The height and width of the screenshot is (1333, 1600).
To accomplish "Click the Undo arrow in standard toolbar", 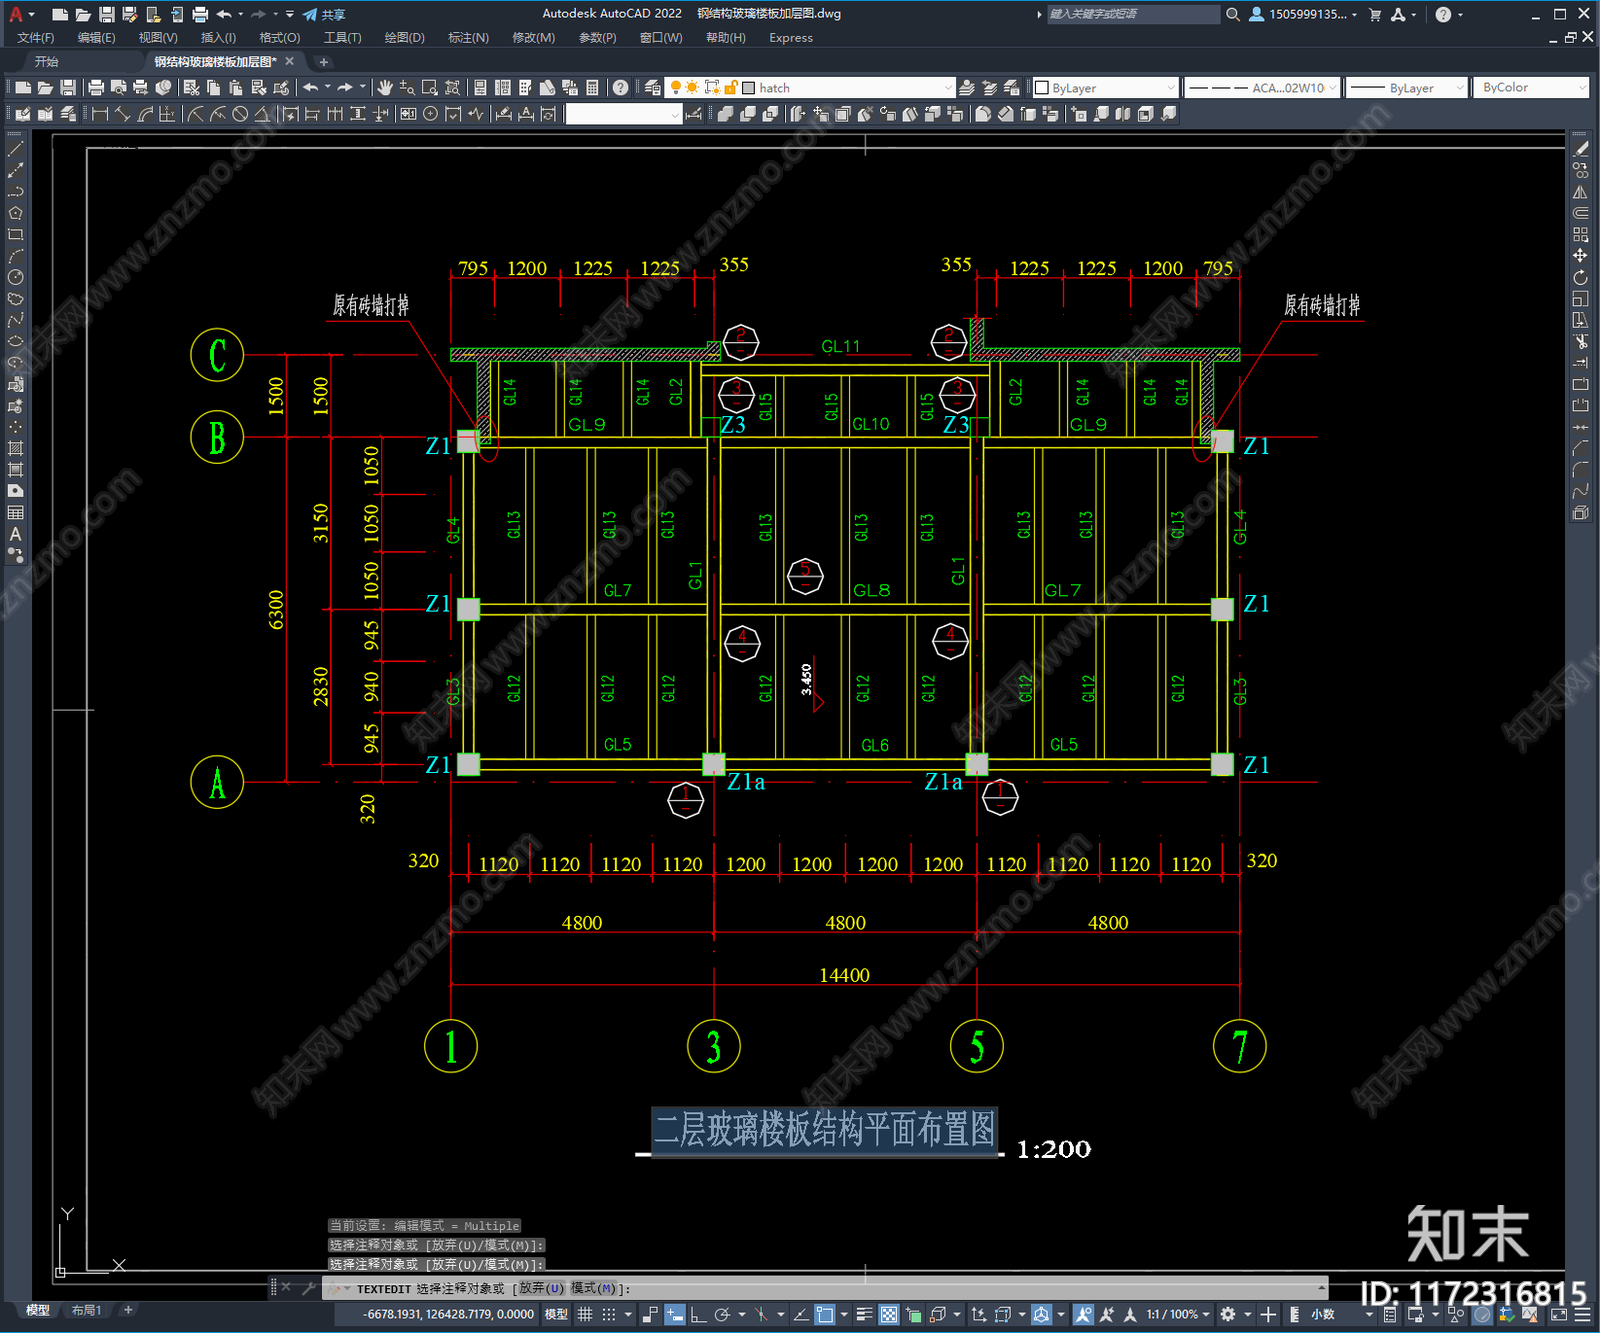I will click(x=311, y=88).
